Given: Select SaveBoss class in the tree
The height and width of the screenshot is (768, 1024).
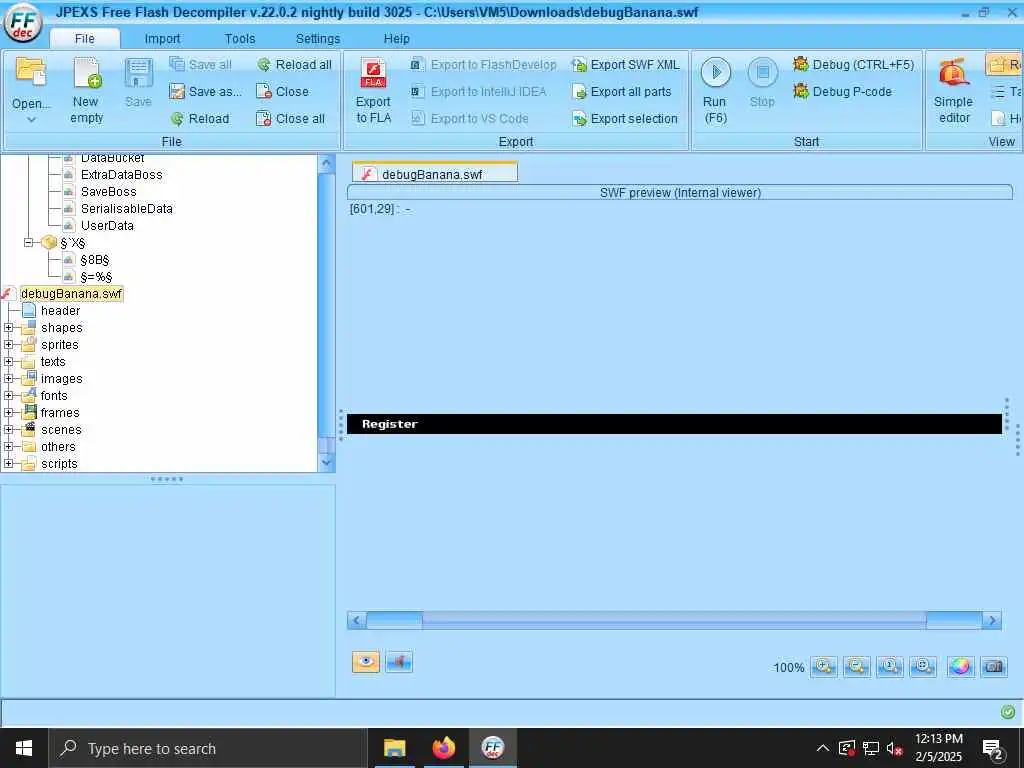Looking at the screenshot, I should pos(108,191).
